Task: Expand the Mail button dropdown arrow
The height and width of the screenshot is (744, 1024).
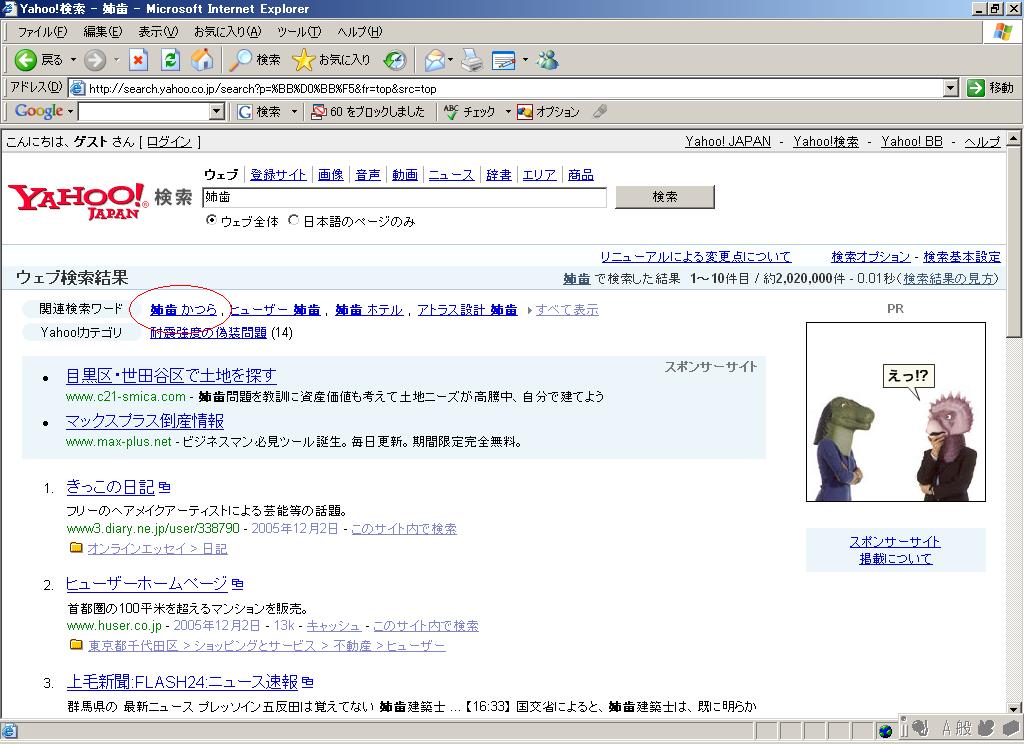Action: click(x=451, y=60)
